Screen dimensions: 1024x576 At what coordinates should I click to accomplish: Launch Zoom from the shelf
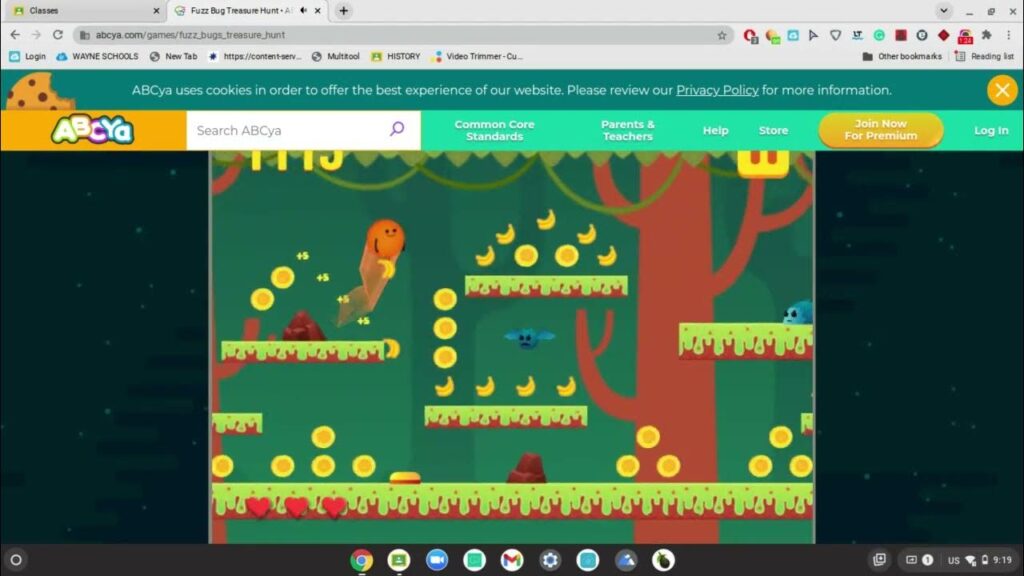pyautogui.click(x=436, y=560)
